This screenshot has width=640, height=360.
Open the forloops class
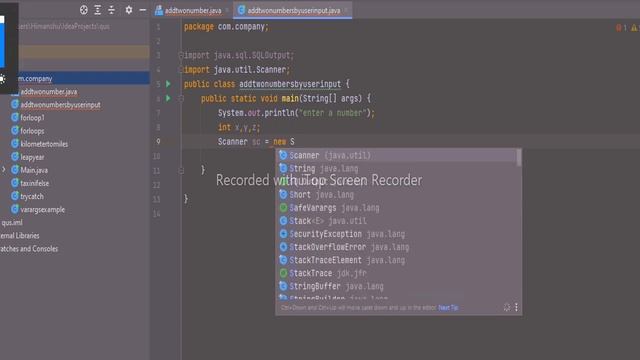[x=32, y=131]
